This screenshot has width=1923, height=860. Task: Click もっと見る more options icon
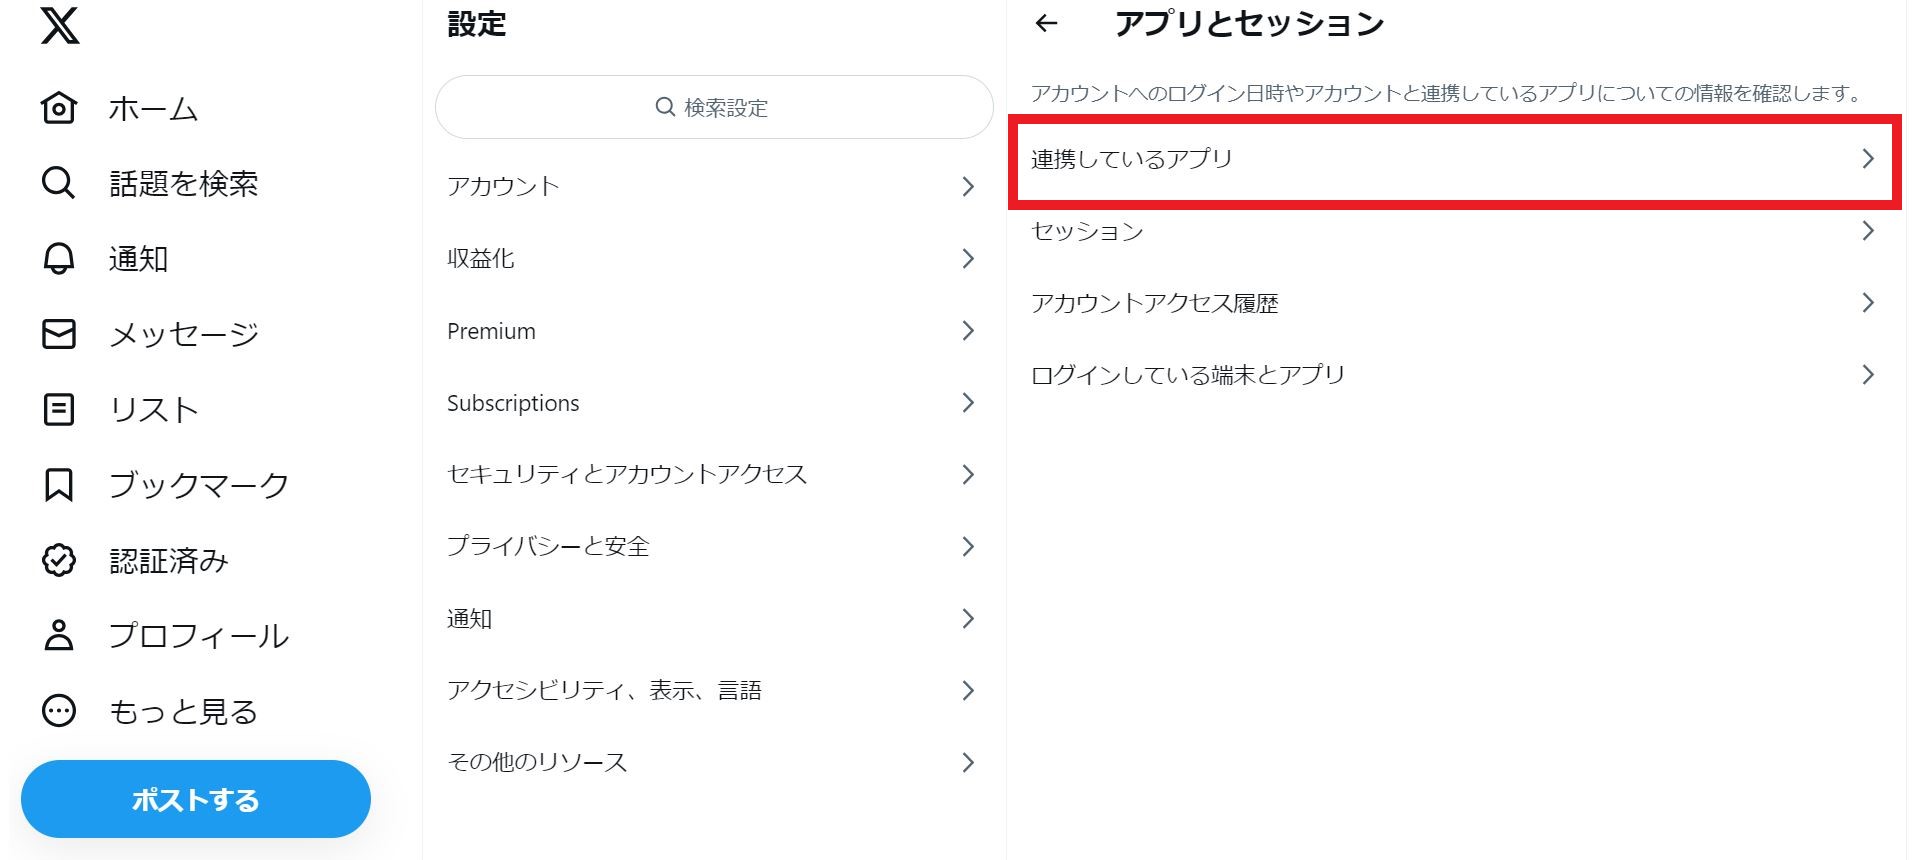pyautogui.click(x=58, y=711)
